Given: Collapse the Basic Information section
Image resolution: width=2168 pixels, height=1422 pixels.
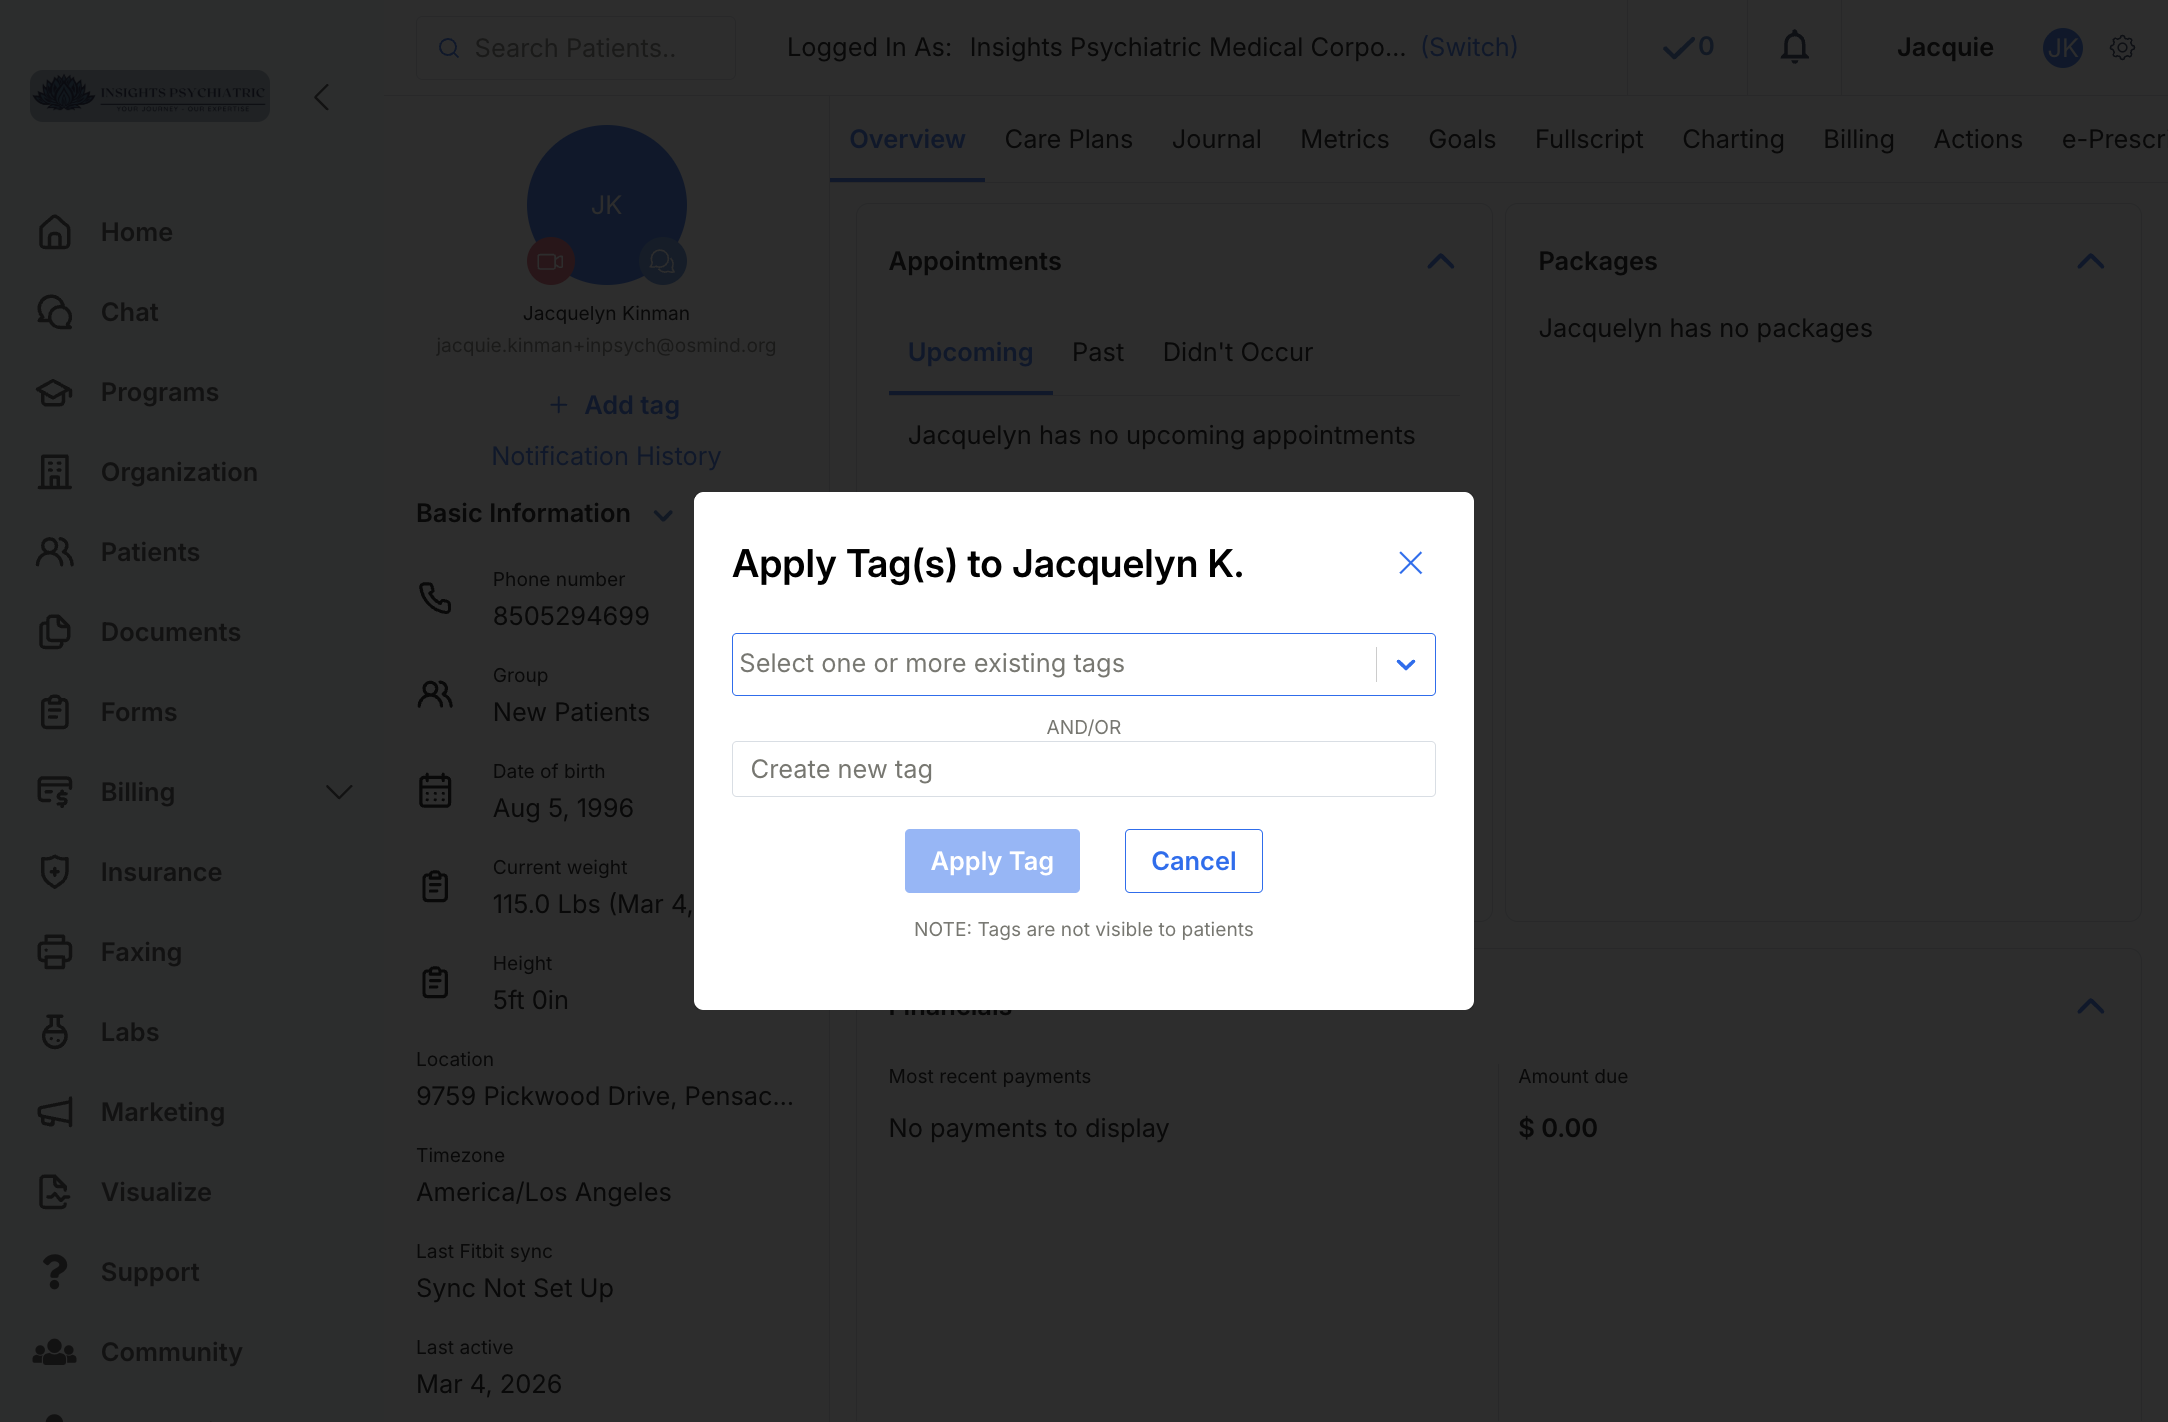Looking at the screenshot, I should [662, 515].
